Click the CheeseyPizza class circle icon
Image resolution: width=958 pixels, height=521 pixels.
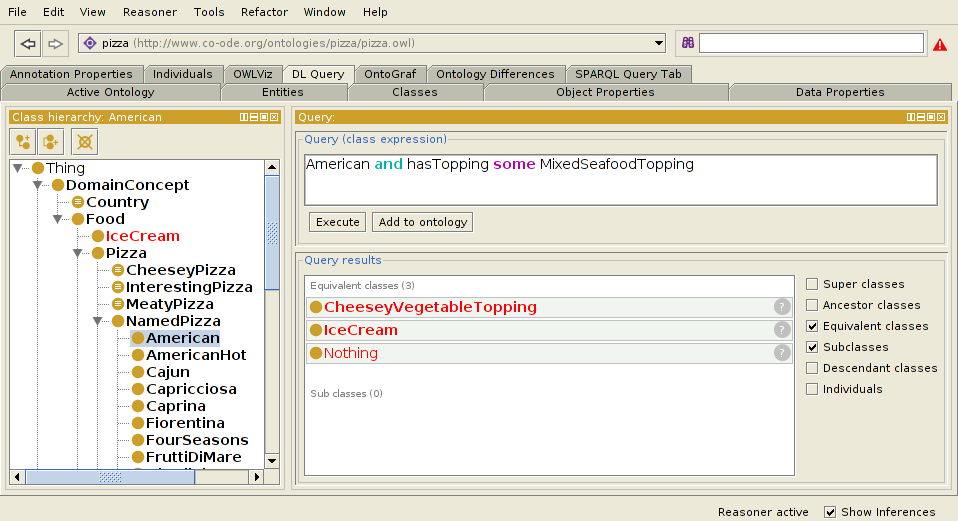click(x=118, y=269)
